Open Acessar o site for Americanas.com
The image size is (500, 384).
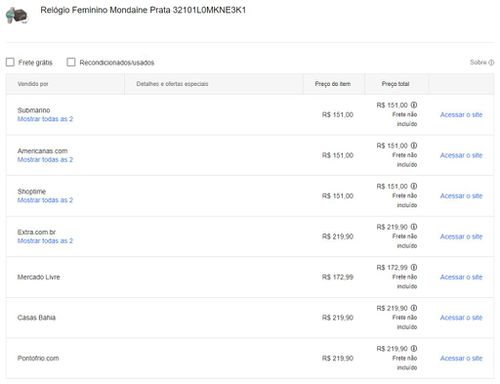pos(461,155)
